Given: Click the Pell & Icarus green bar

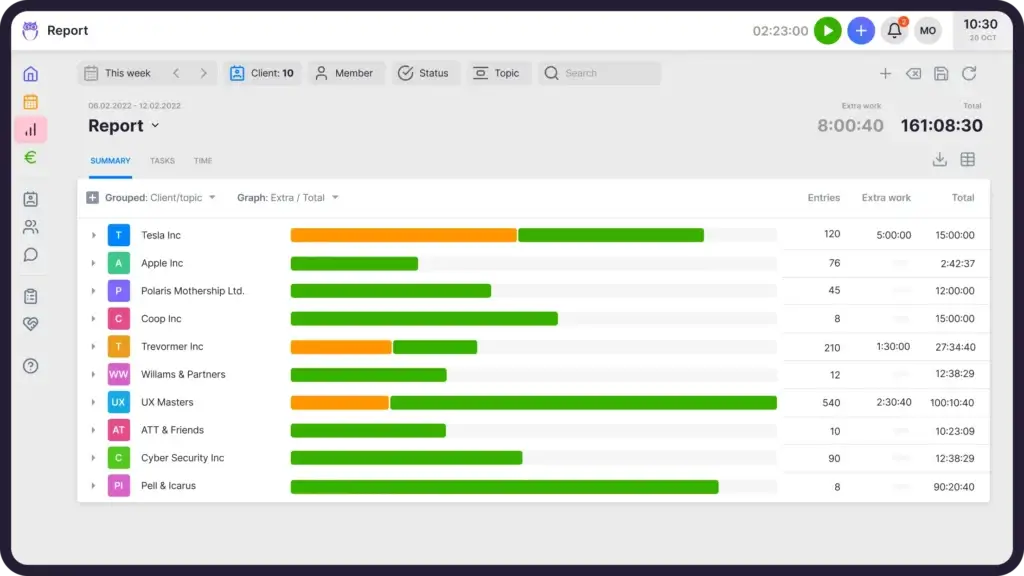Looking at the screenshot, I should [504, 487].
